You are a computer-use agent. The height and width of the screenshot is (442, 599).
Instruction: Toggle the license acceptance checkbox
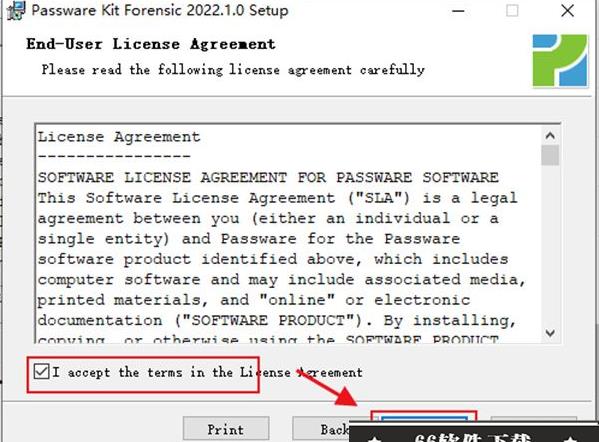click(41, 371)
